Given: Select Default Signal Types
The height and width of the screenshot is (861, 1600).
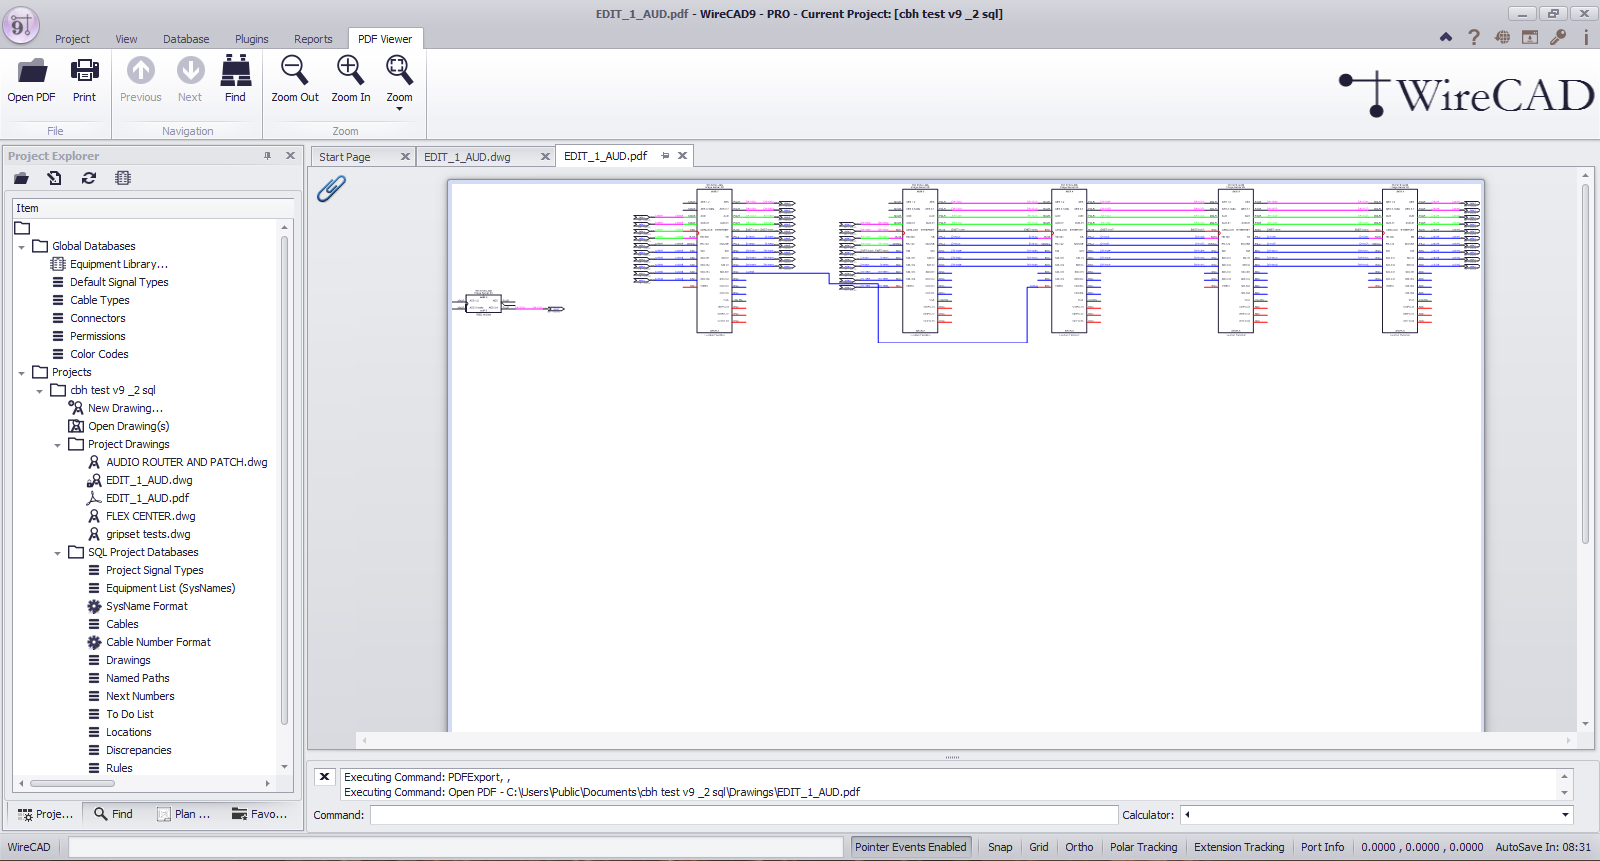Looking at the screenshot, I should pos(119,282).
